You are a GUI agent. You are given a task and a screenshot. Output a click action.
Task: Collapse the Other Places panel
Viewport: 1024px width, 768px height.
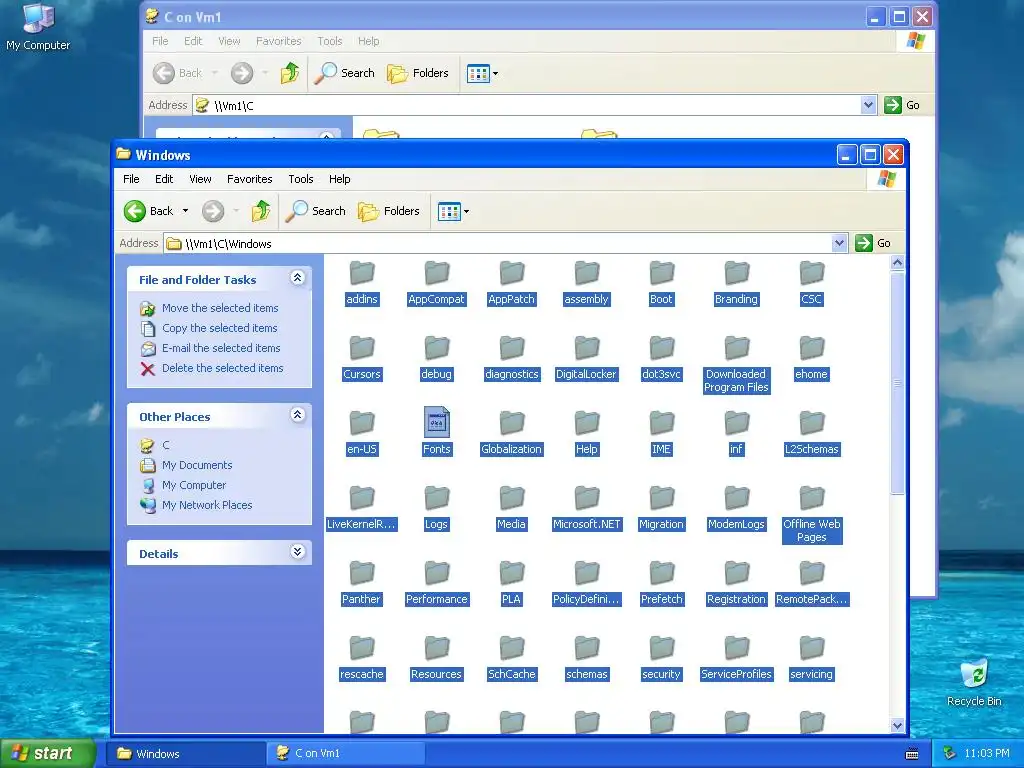297,415
